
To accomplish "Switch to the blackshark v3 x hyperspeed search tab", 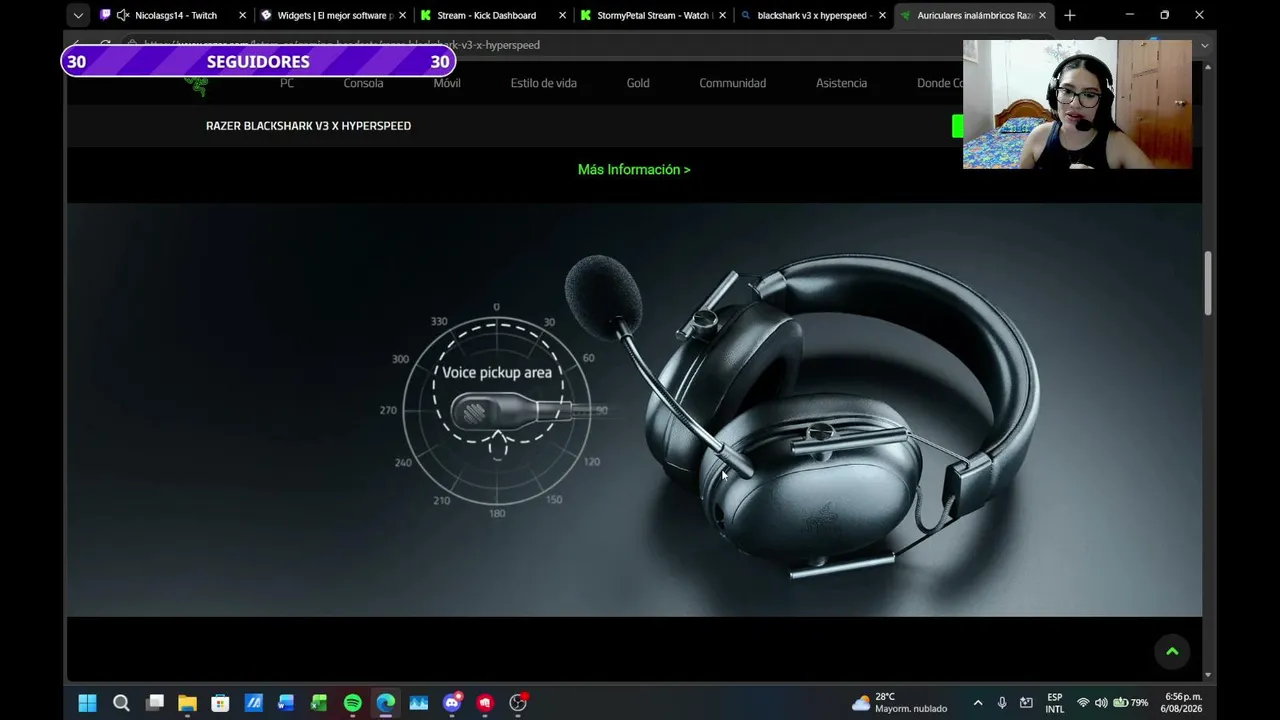I will [814, 16].
